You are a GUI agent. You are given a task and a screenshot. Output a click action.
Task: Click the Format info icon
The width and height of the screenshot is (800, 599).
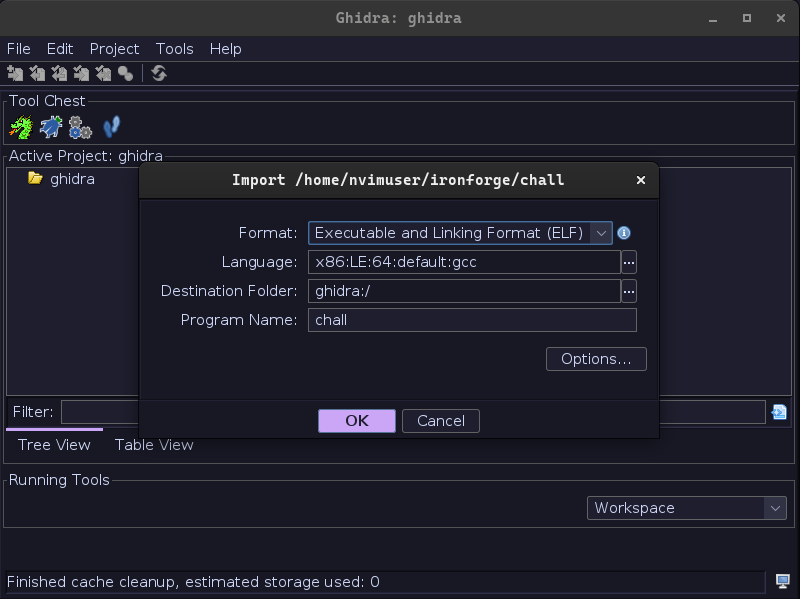pos(623,233)
